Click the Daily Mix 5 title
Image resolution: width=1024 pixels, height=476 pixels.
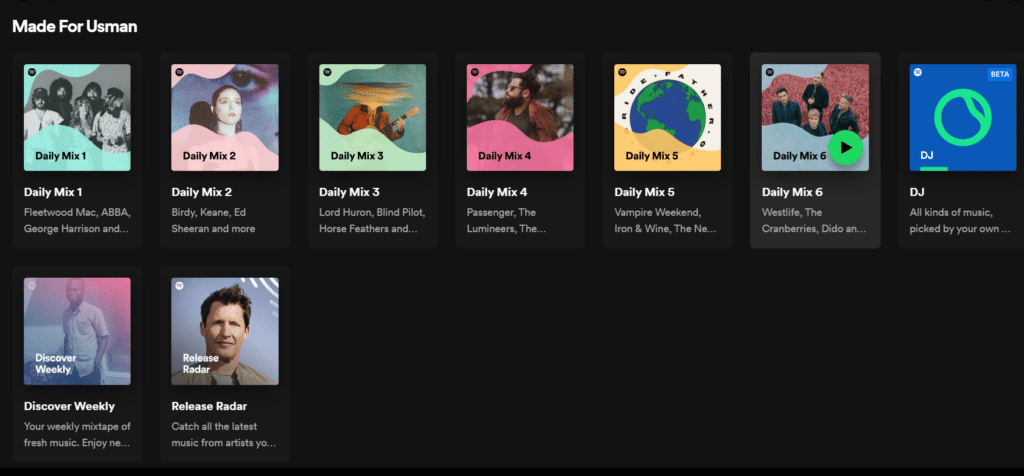(645, 193)
